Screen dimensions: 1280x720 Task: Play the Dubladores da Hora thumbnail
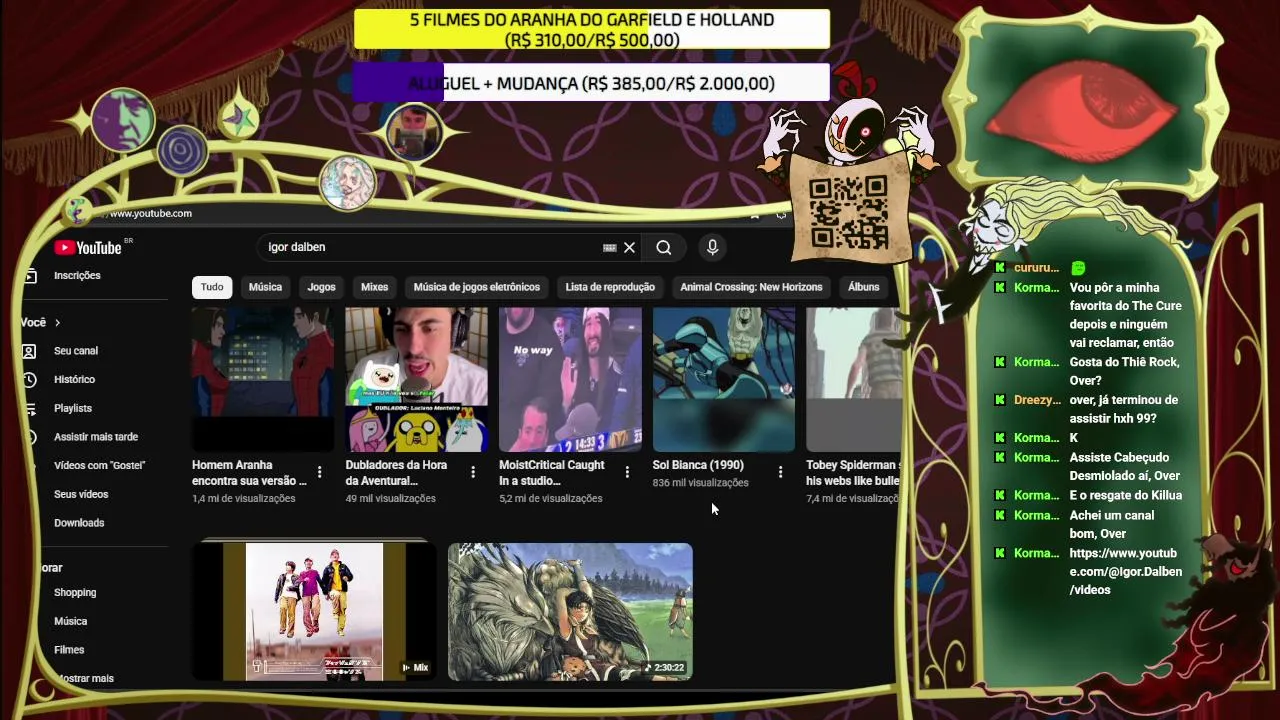[x=417, y=379]
